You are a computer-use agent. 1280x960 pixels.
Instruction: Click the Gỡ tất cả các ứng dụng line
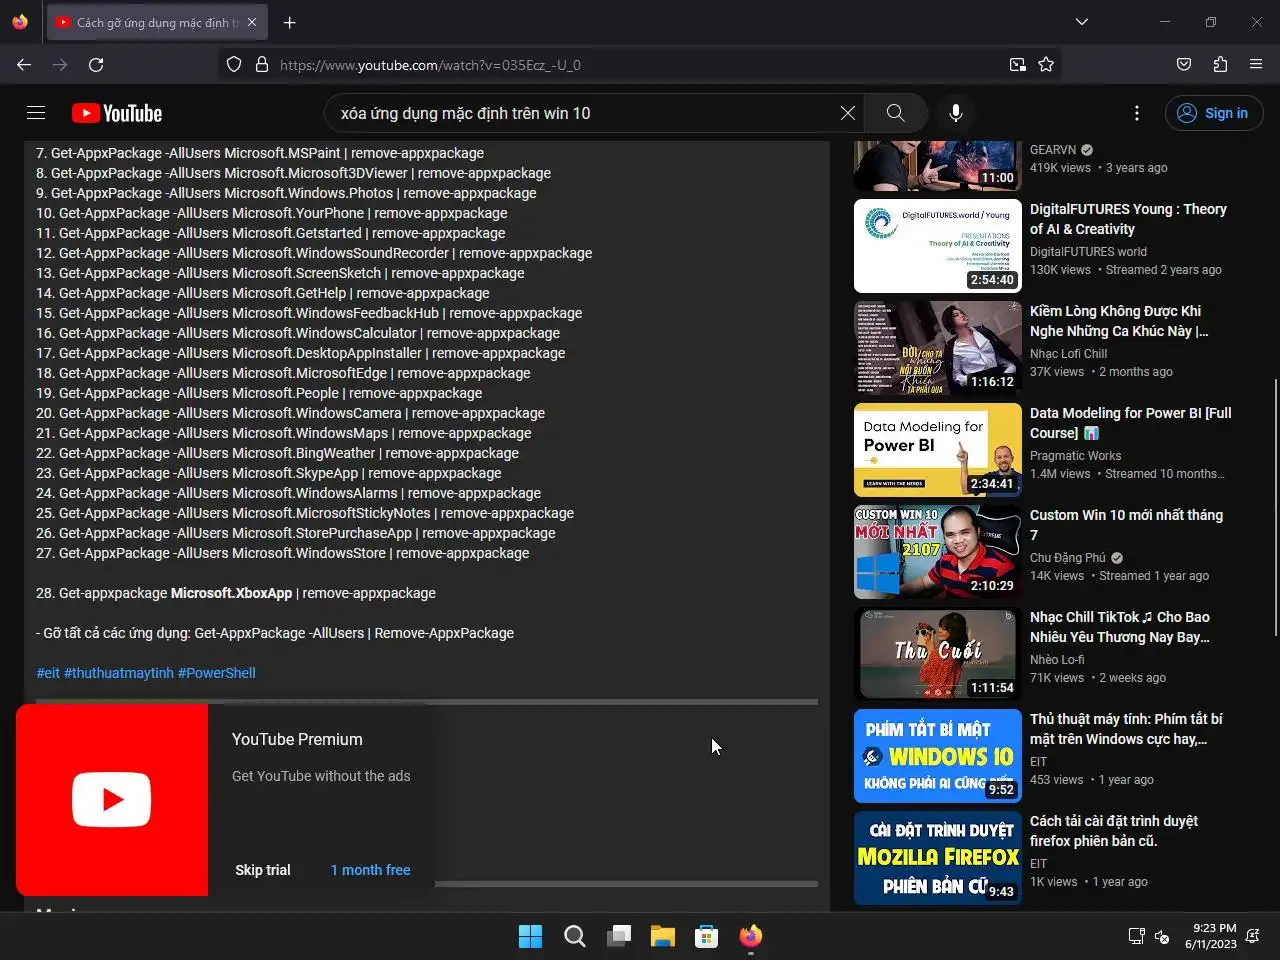click(x=275, y=633)
